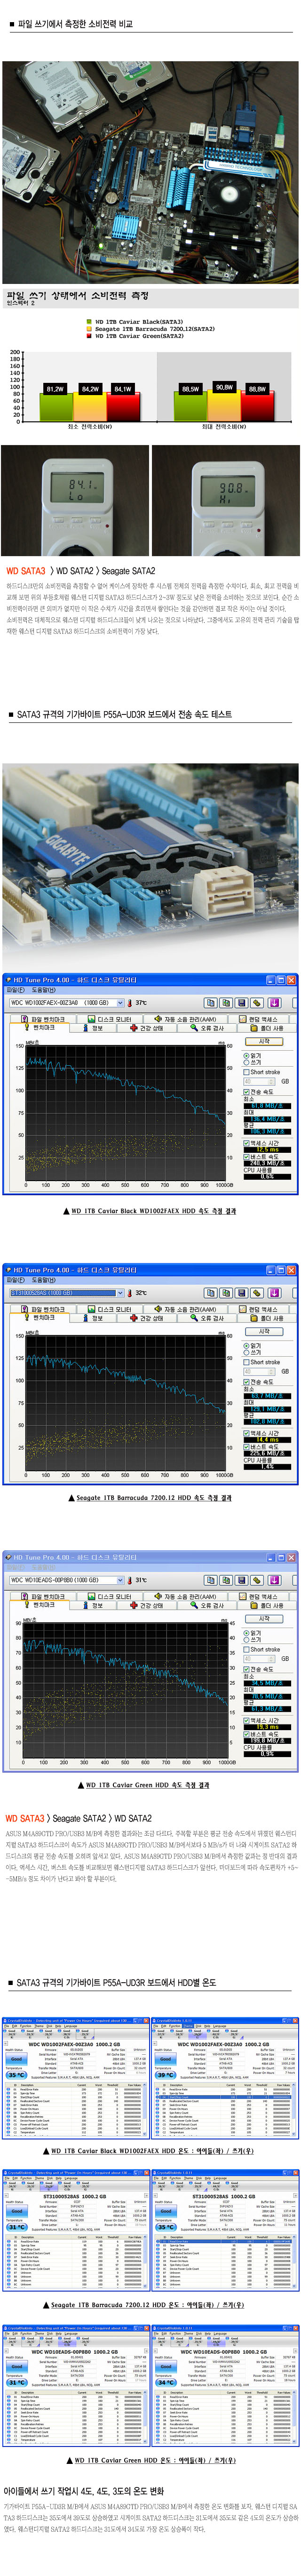Click HD Tune title bar icon of WD1002FAEX window
301x2576 pixels.
pyautogui.click(x=8, y=980)
